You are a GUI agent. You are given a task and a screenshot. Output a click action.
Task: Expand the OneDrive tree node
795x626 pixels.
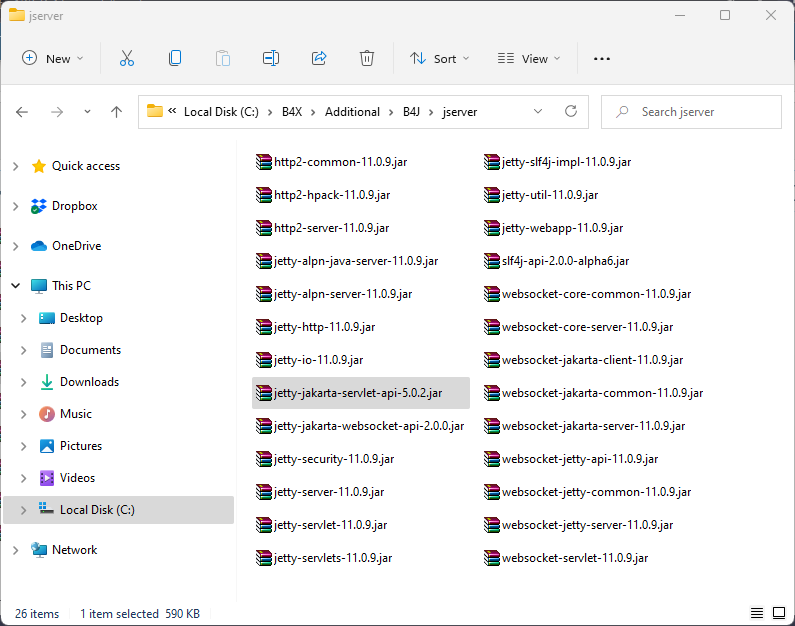16,246
